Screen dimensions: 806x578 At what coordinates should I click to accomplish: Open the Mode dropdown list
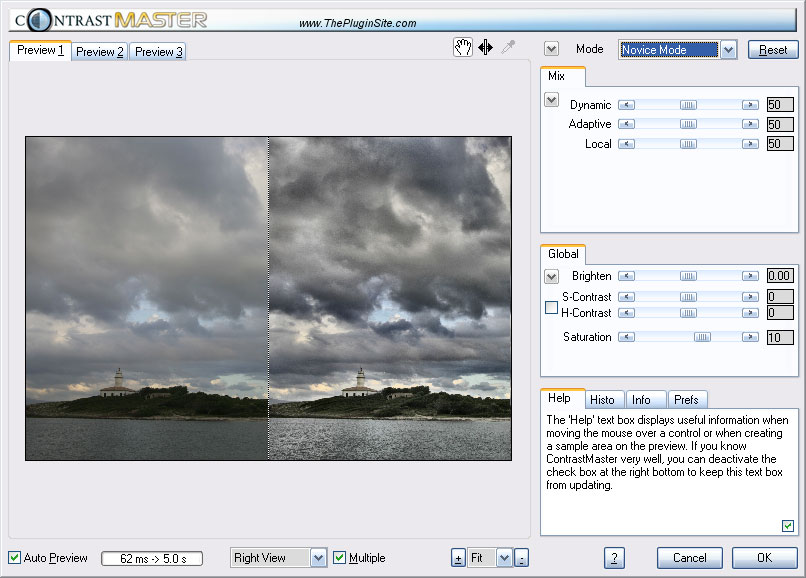[728, 50]
